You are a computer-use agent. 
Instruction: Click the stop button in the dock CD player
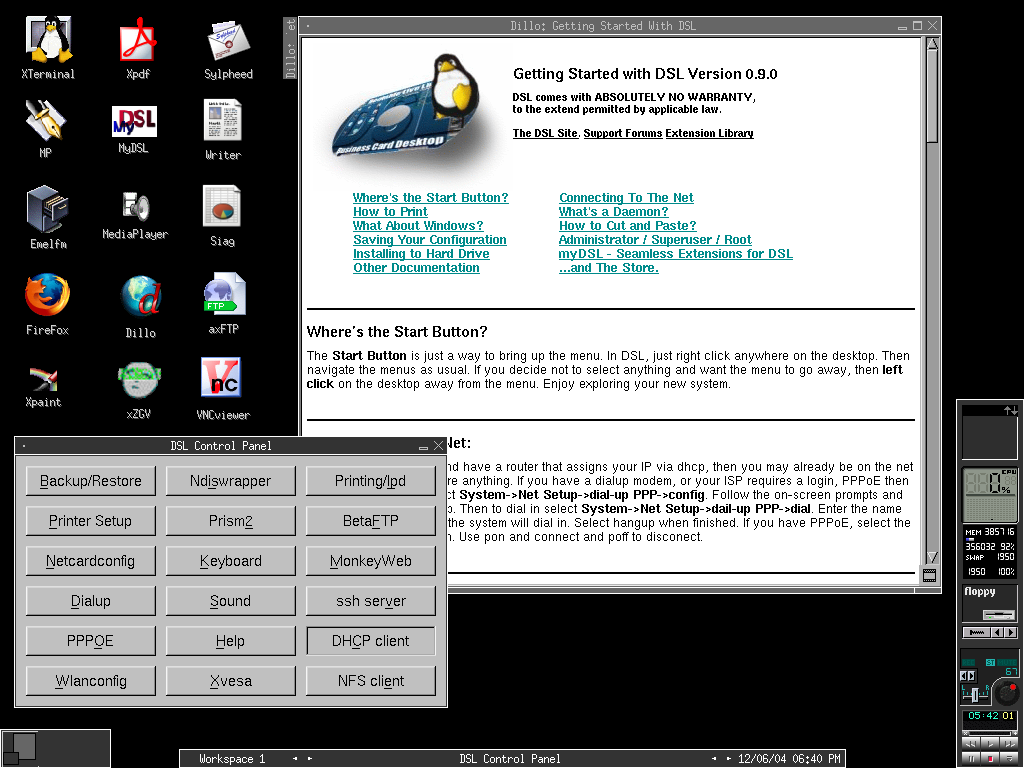click(x=989, y=758)
